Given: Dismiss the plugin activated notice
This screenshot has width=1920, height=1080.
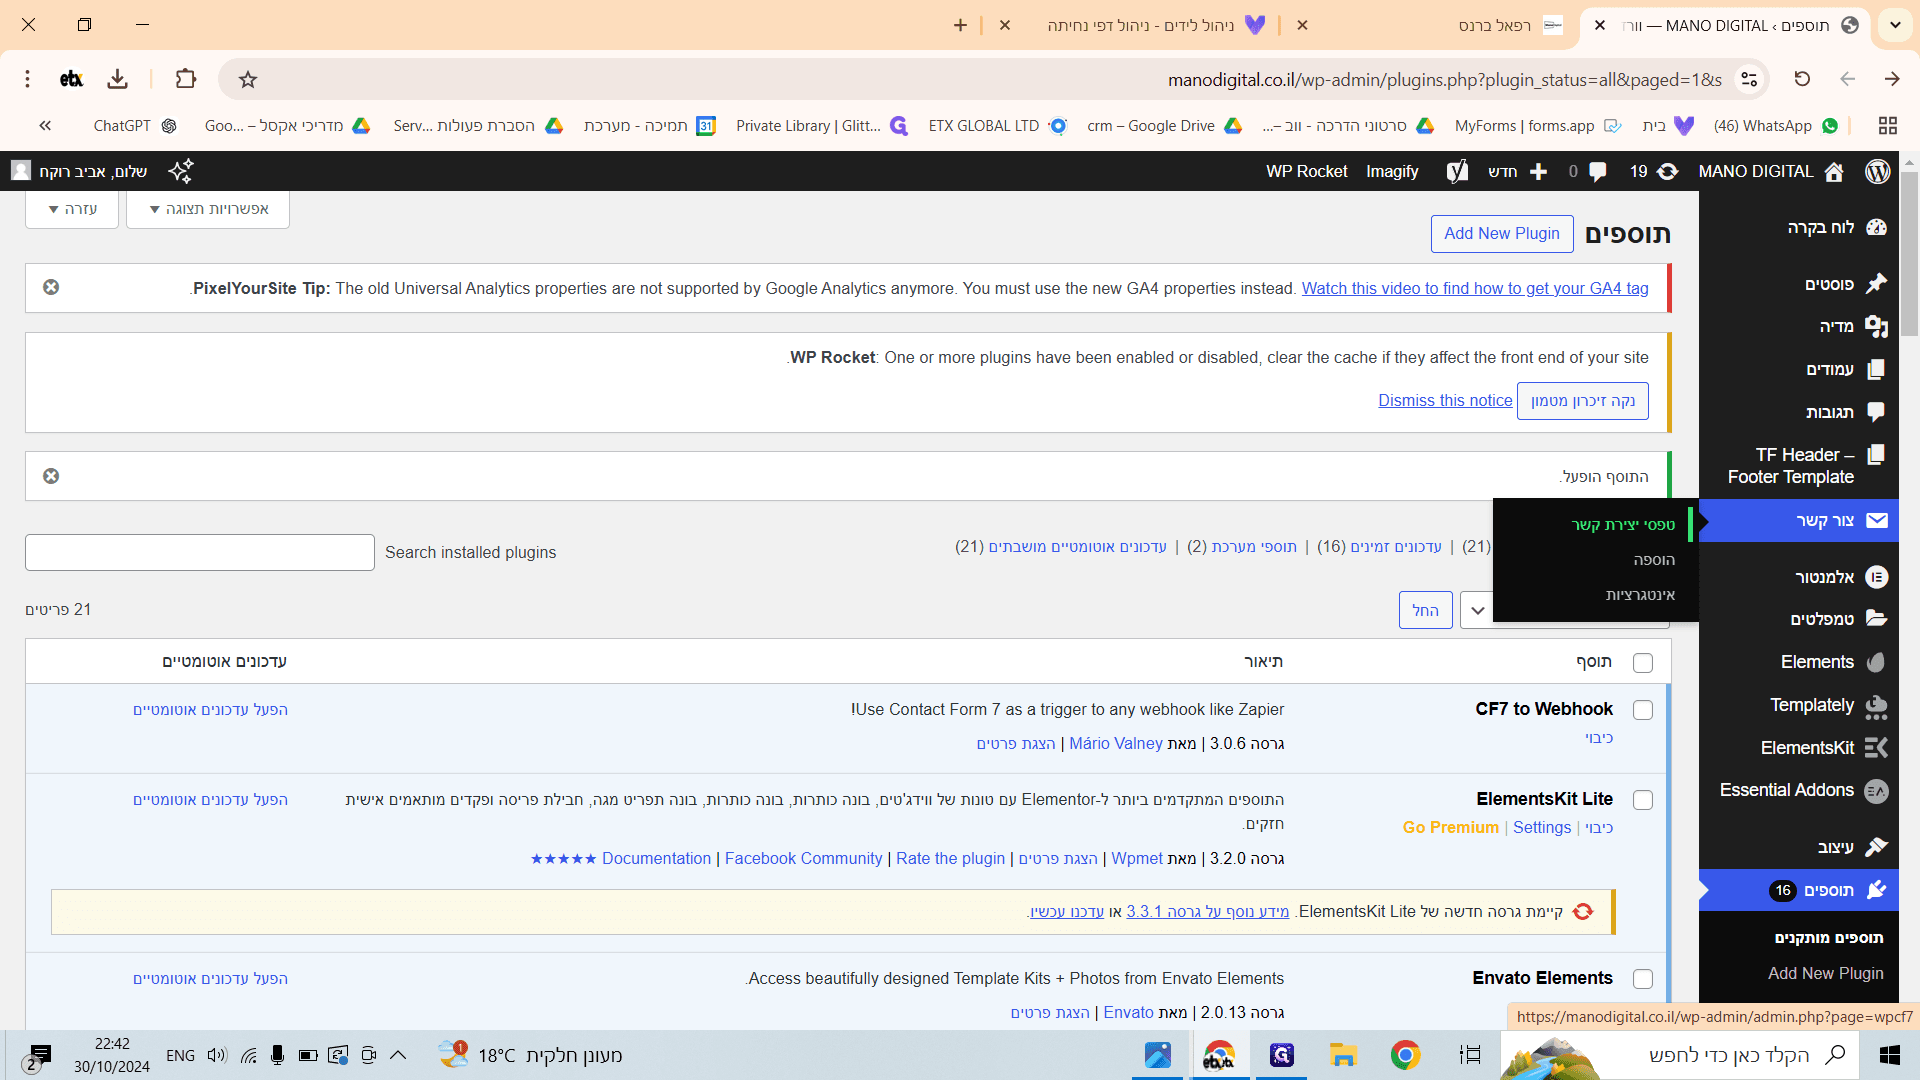Looking at the screenshot, I should click(51, 476).
